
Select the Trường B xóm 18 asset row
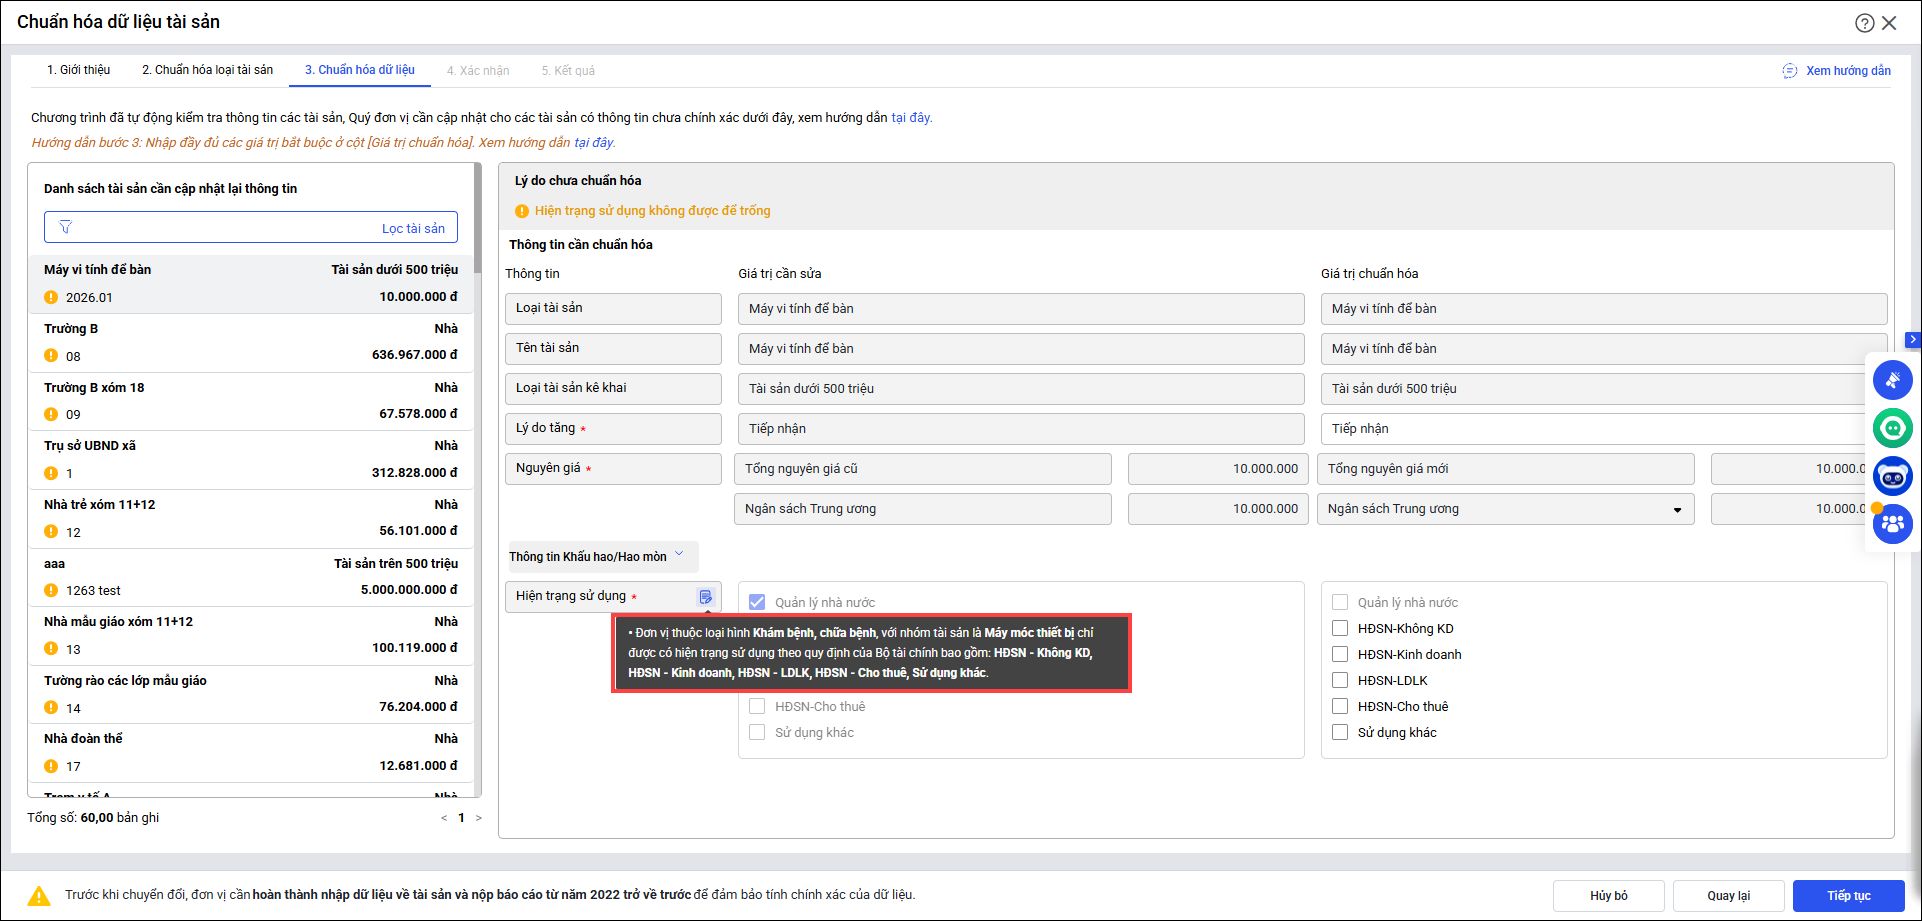point(250,401)
